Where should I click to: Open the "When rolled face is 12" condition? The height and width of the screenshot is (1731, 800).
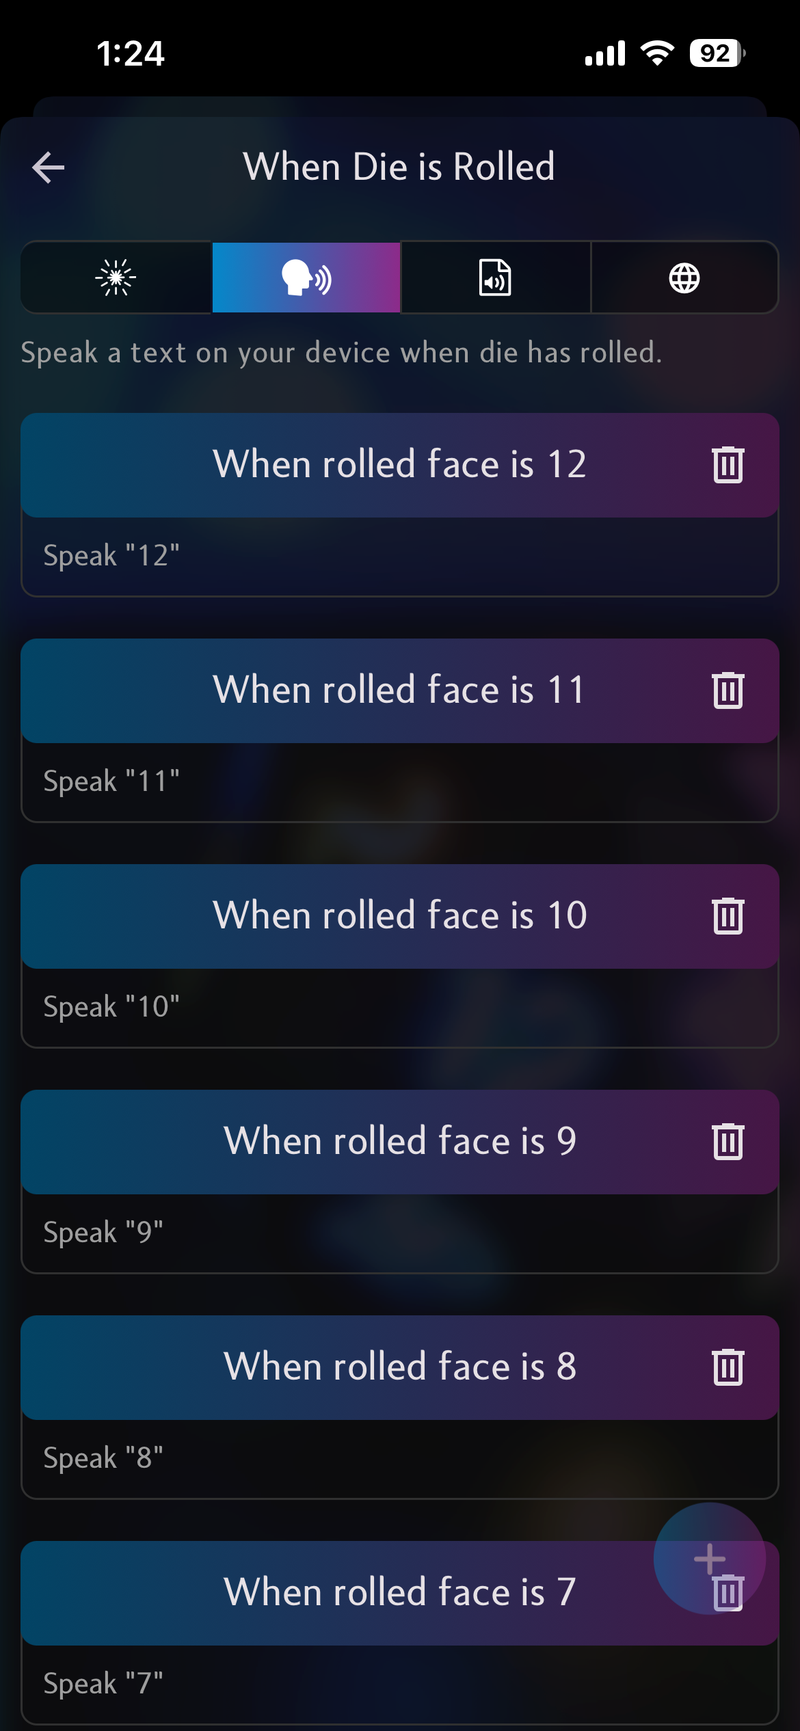pos(399,465)
